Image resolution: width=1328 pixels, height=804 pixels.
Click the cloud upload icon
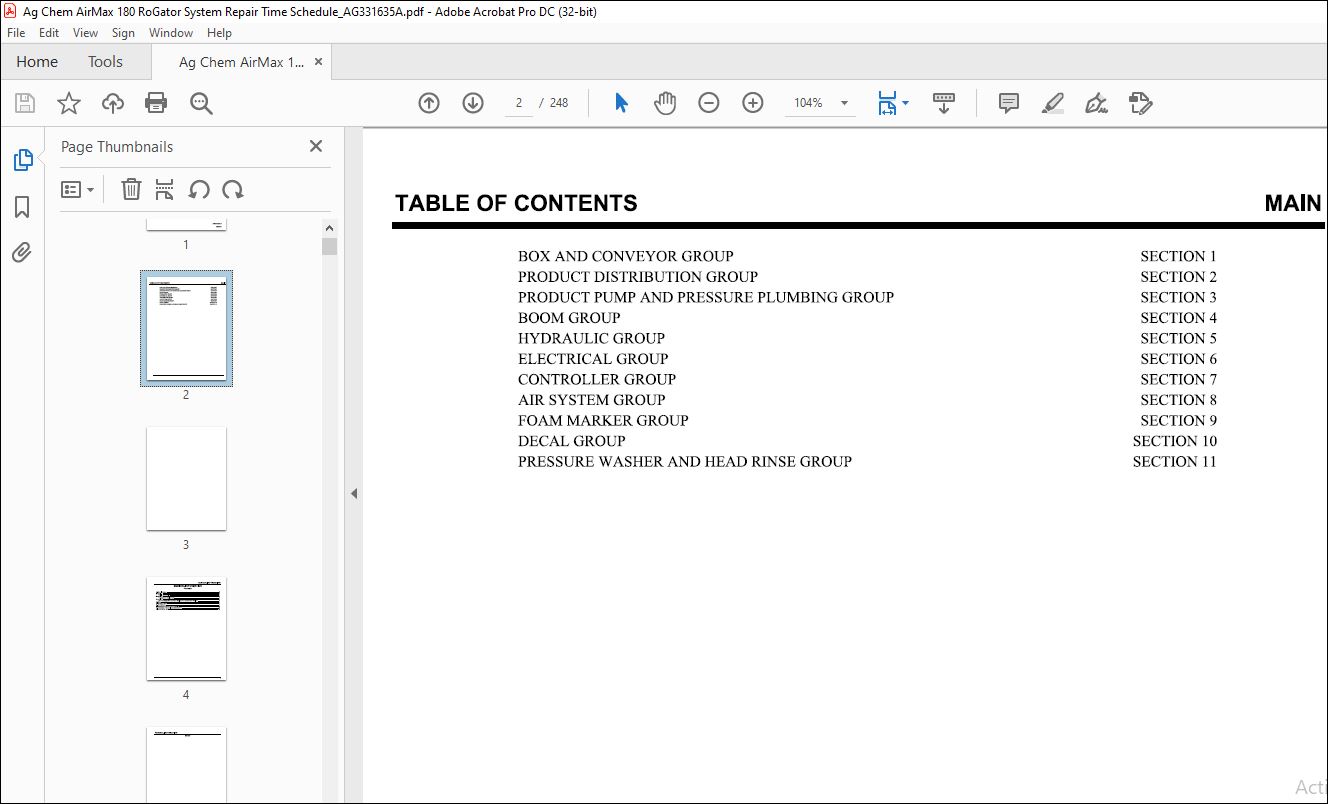113,103
